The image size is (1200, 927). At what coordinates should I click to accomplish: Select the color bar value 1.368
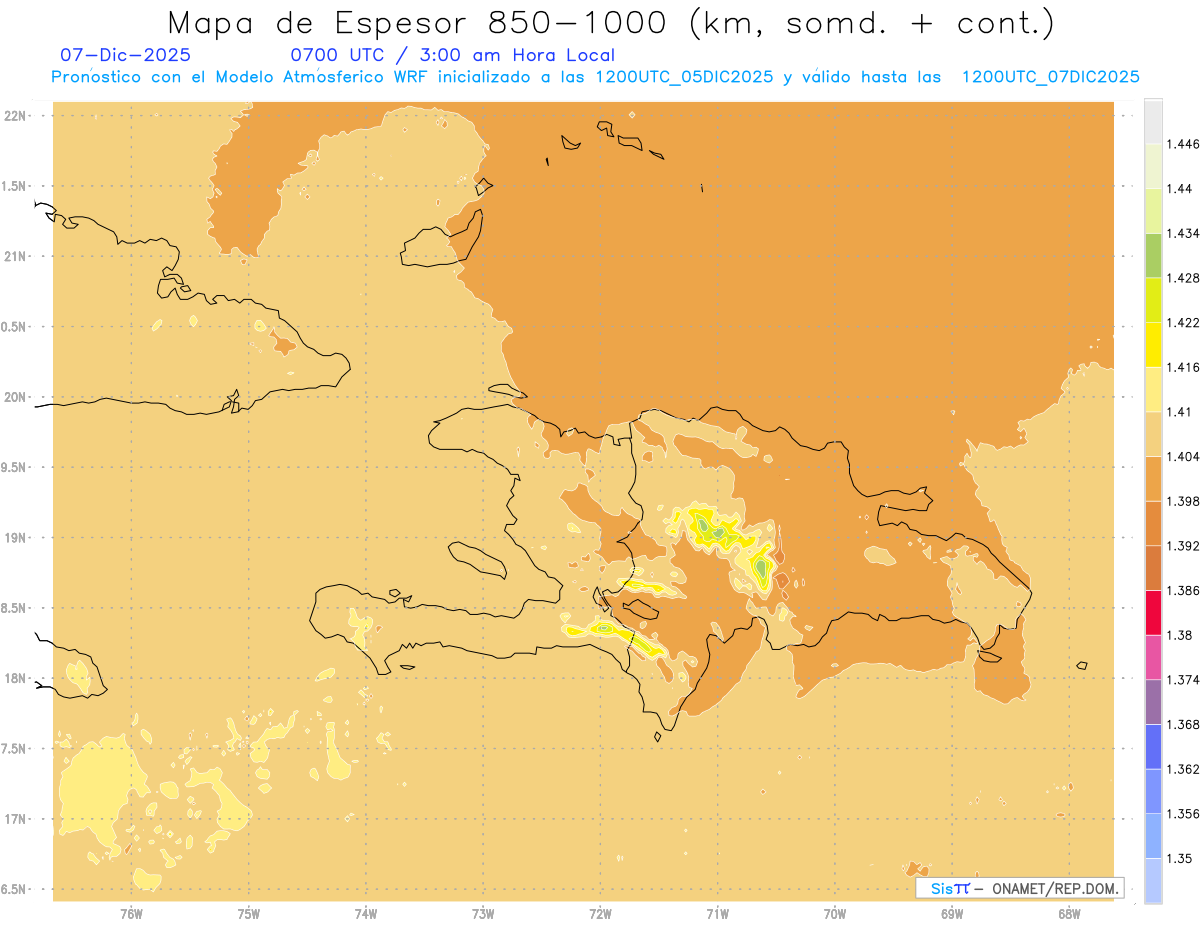(x=1184, y=724)
